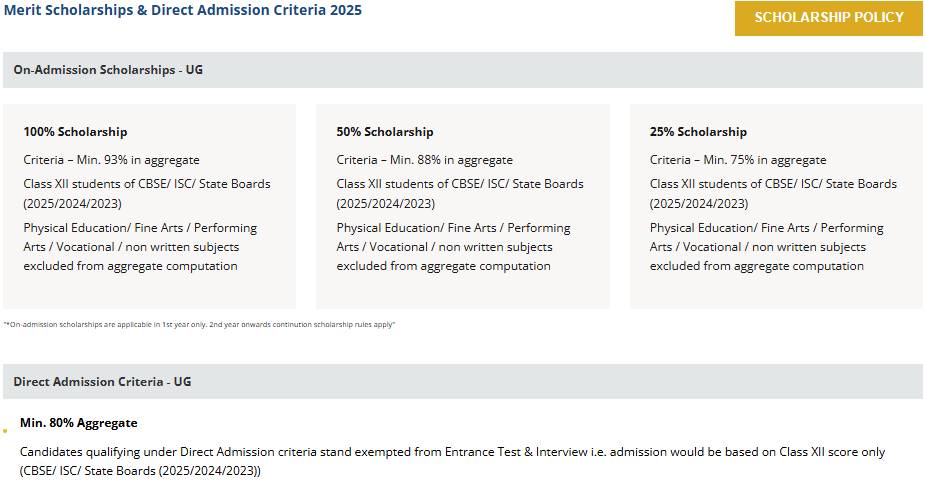925x487 pixels.
Task: Click the Merit Scholarships & Direct Admission page title
Action: pos(183,10)
